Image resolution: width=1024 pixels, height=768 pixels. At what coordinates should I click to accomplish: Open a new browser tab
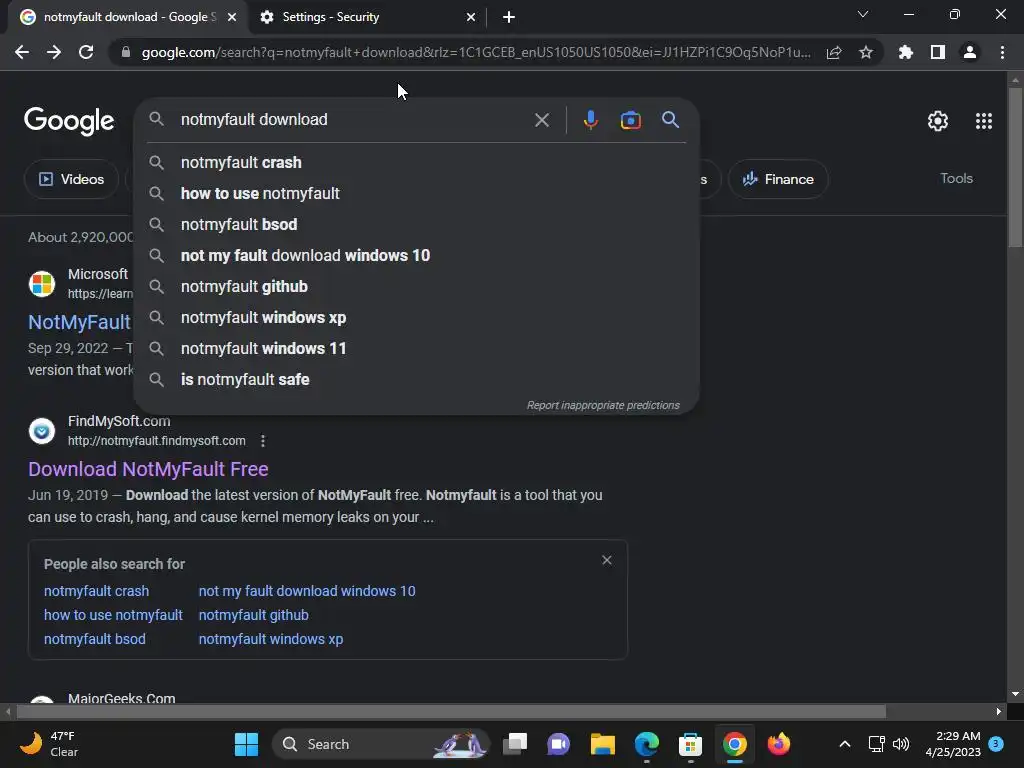click(x=509, y=17)
